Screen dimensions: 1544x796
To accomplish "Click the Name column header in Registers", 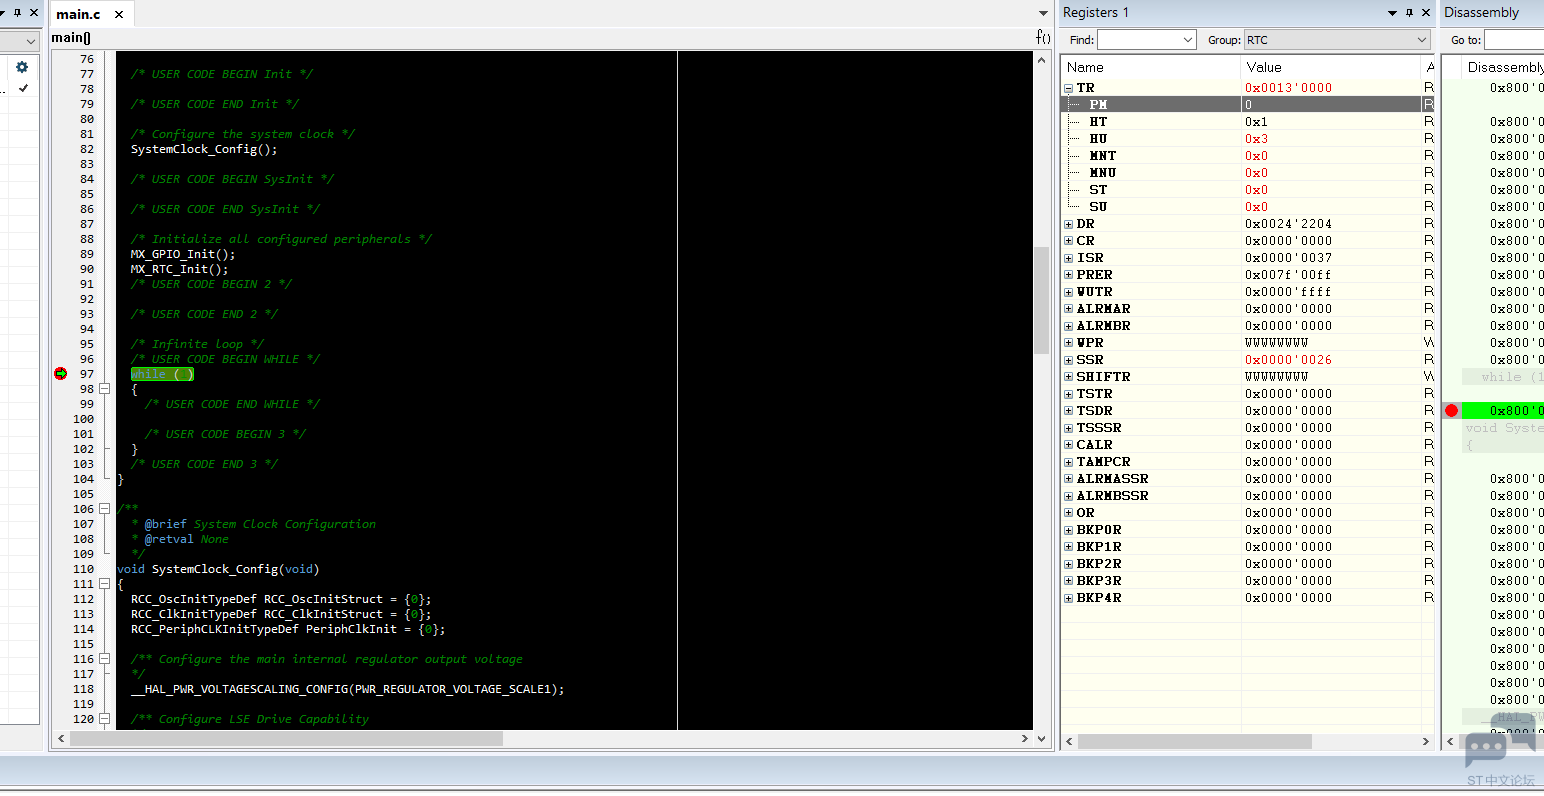I will tap(1150, 67).
